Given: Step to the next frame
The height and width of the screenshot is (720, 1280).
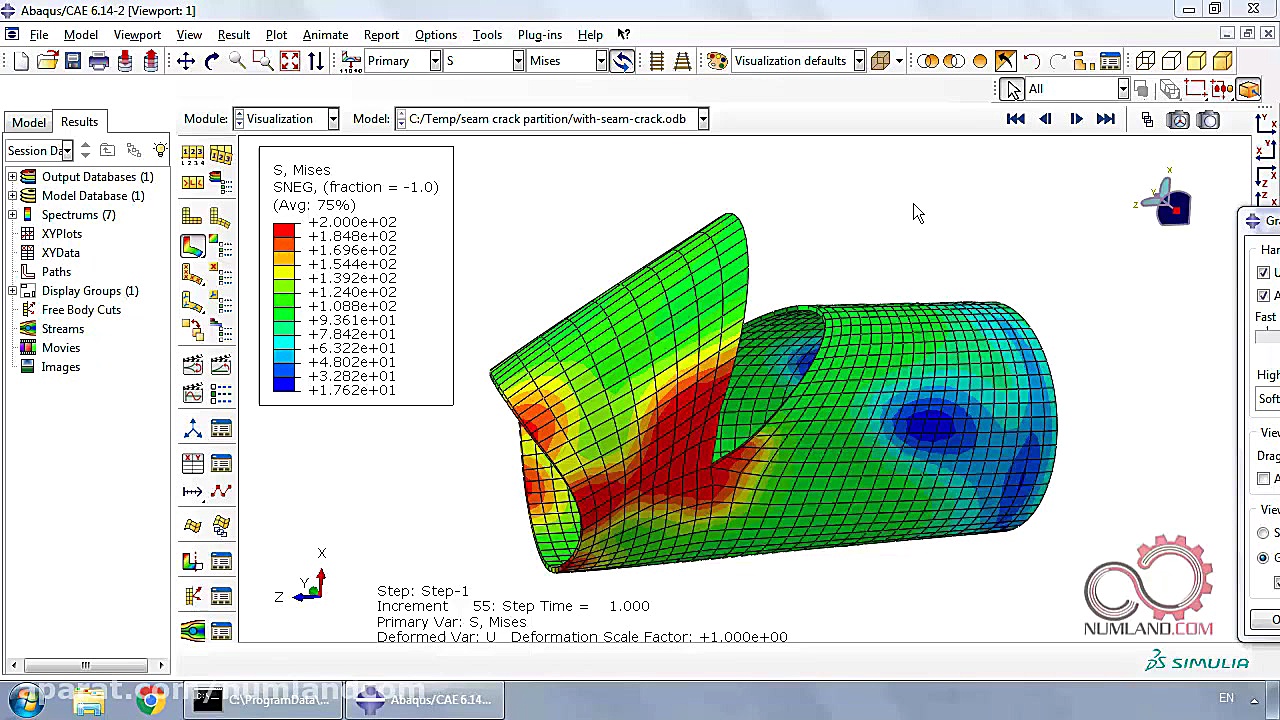Looking at the screenshot, I should 1076,119.
